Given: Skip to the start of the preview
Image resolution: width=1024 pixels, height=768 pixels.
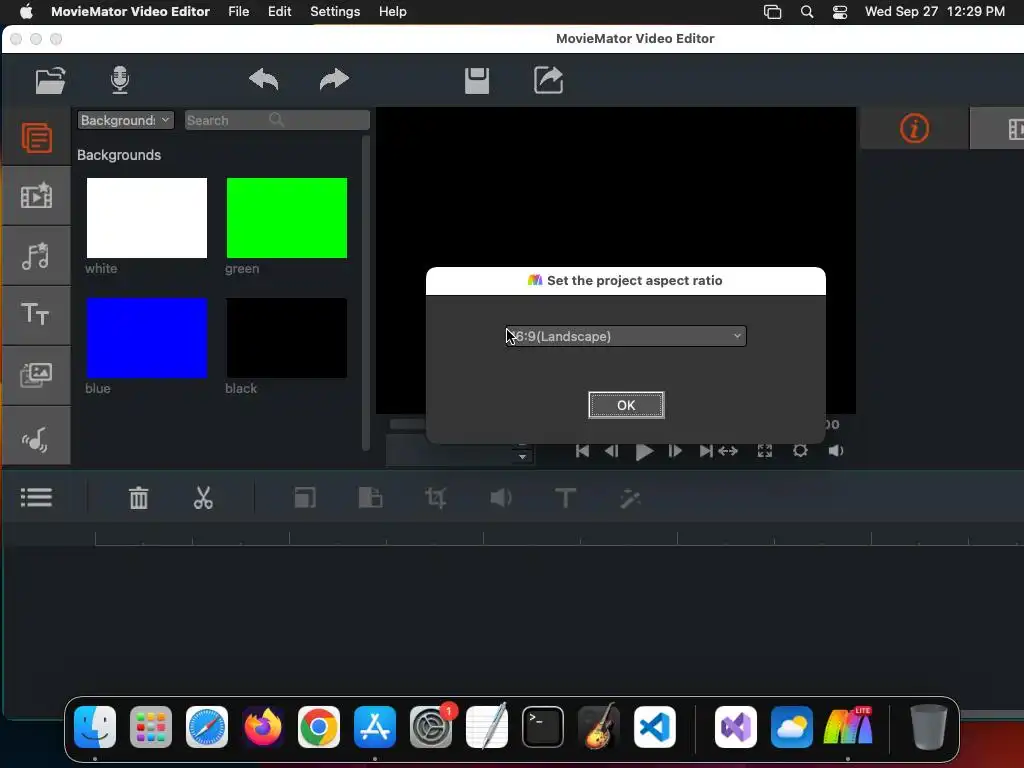Looking at the screenshot, I should coord(582,451).
